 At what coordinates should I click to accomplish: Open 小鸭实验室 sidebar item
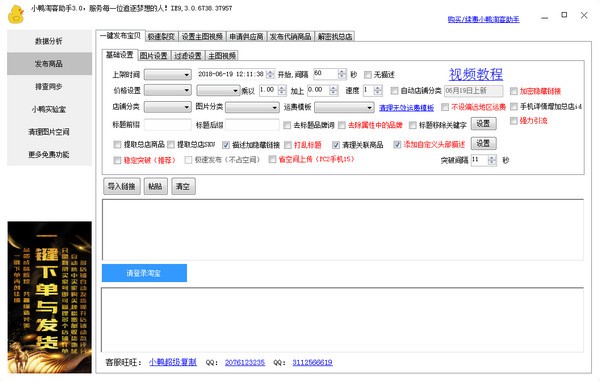point(49,109)
